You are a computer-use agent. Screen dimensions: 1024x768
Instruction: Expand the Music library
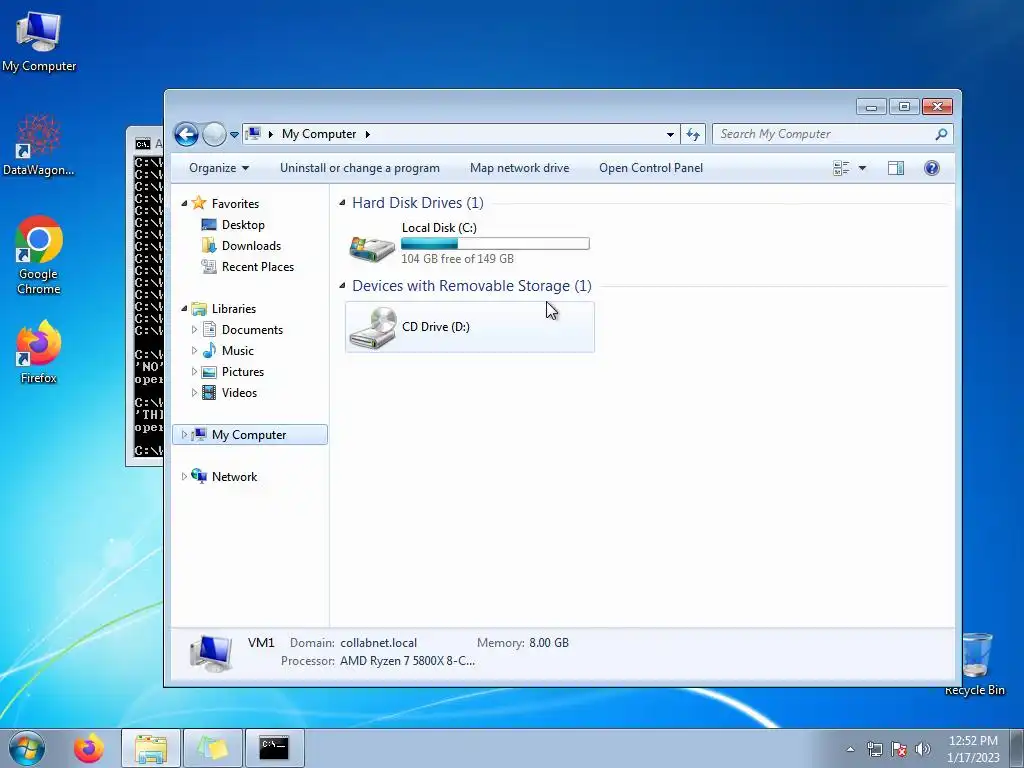click(194, 351)
